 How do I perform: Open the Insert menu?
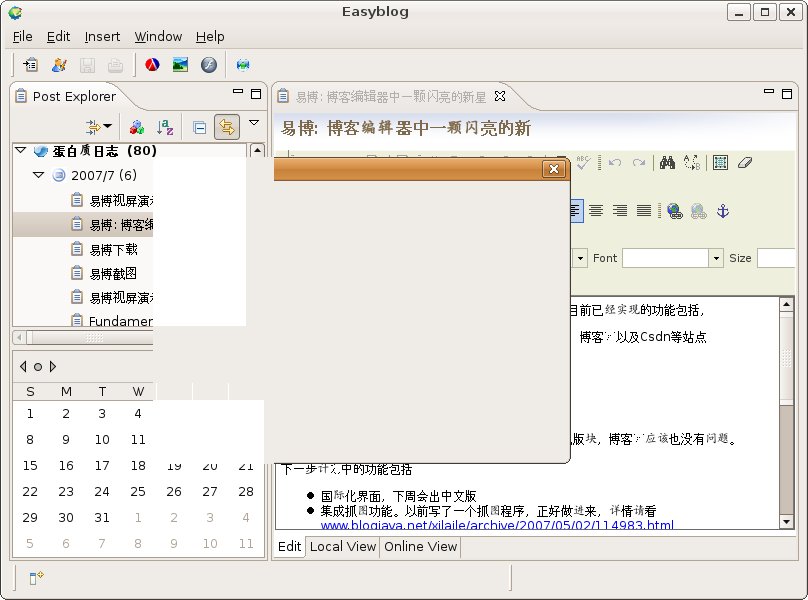point(102,37)
